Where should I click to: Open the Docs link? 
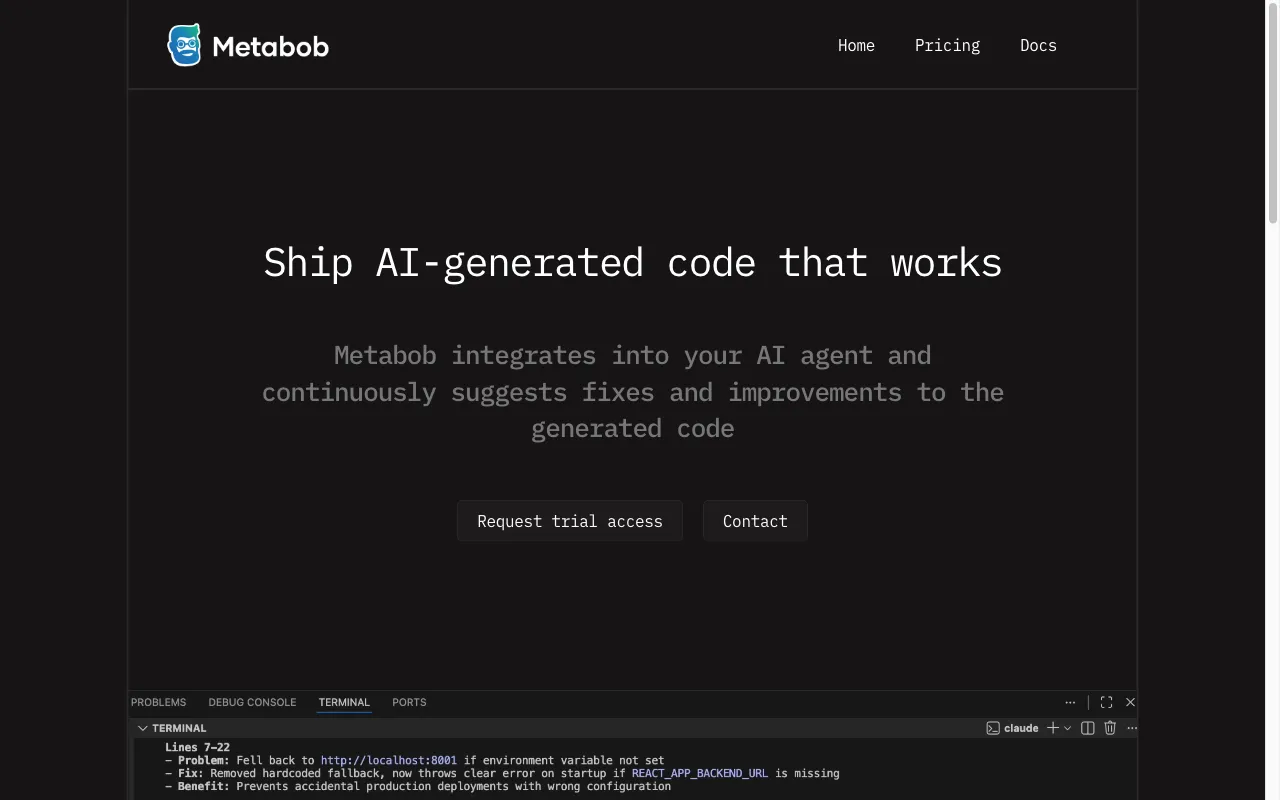click(1038, 45)
